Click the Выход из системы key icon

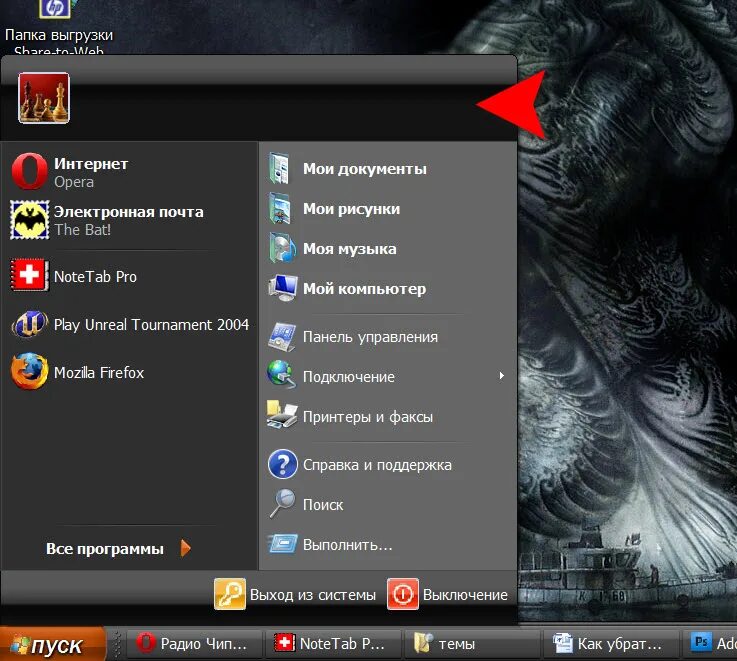pos(229,594)
